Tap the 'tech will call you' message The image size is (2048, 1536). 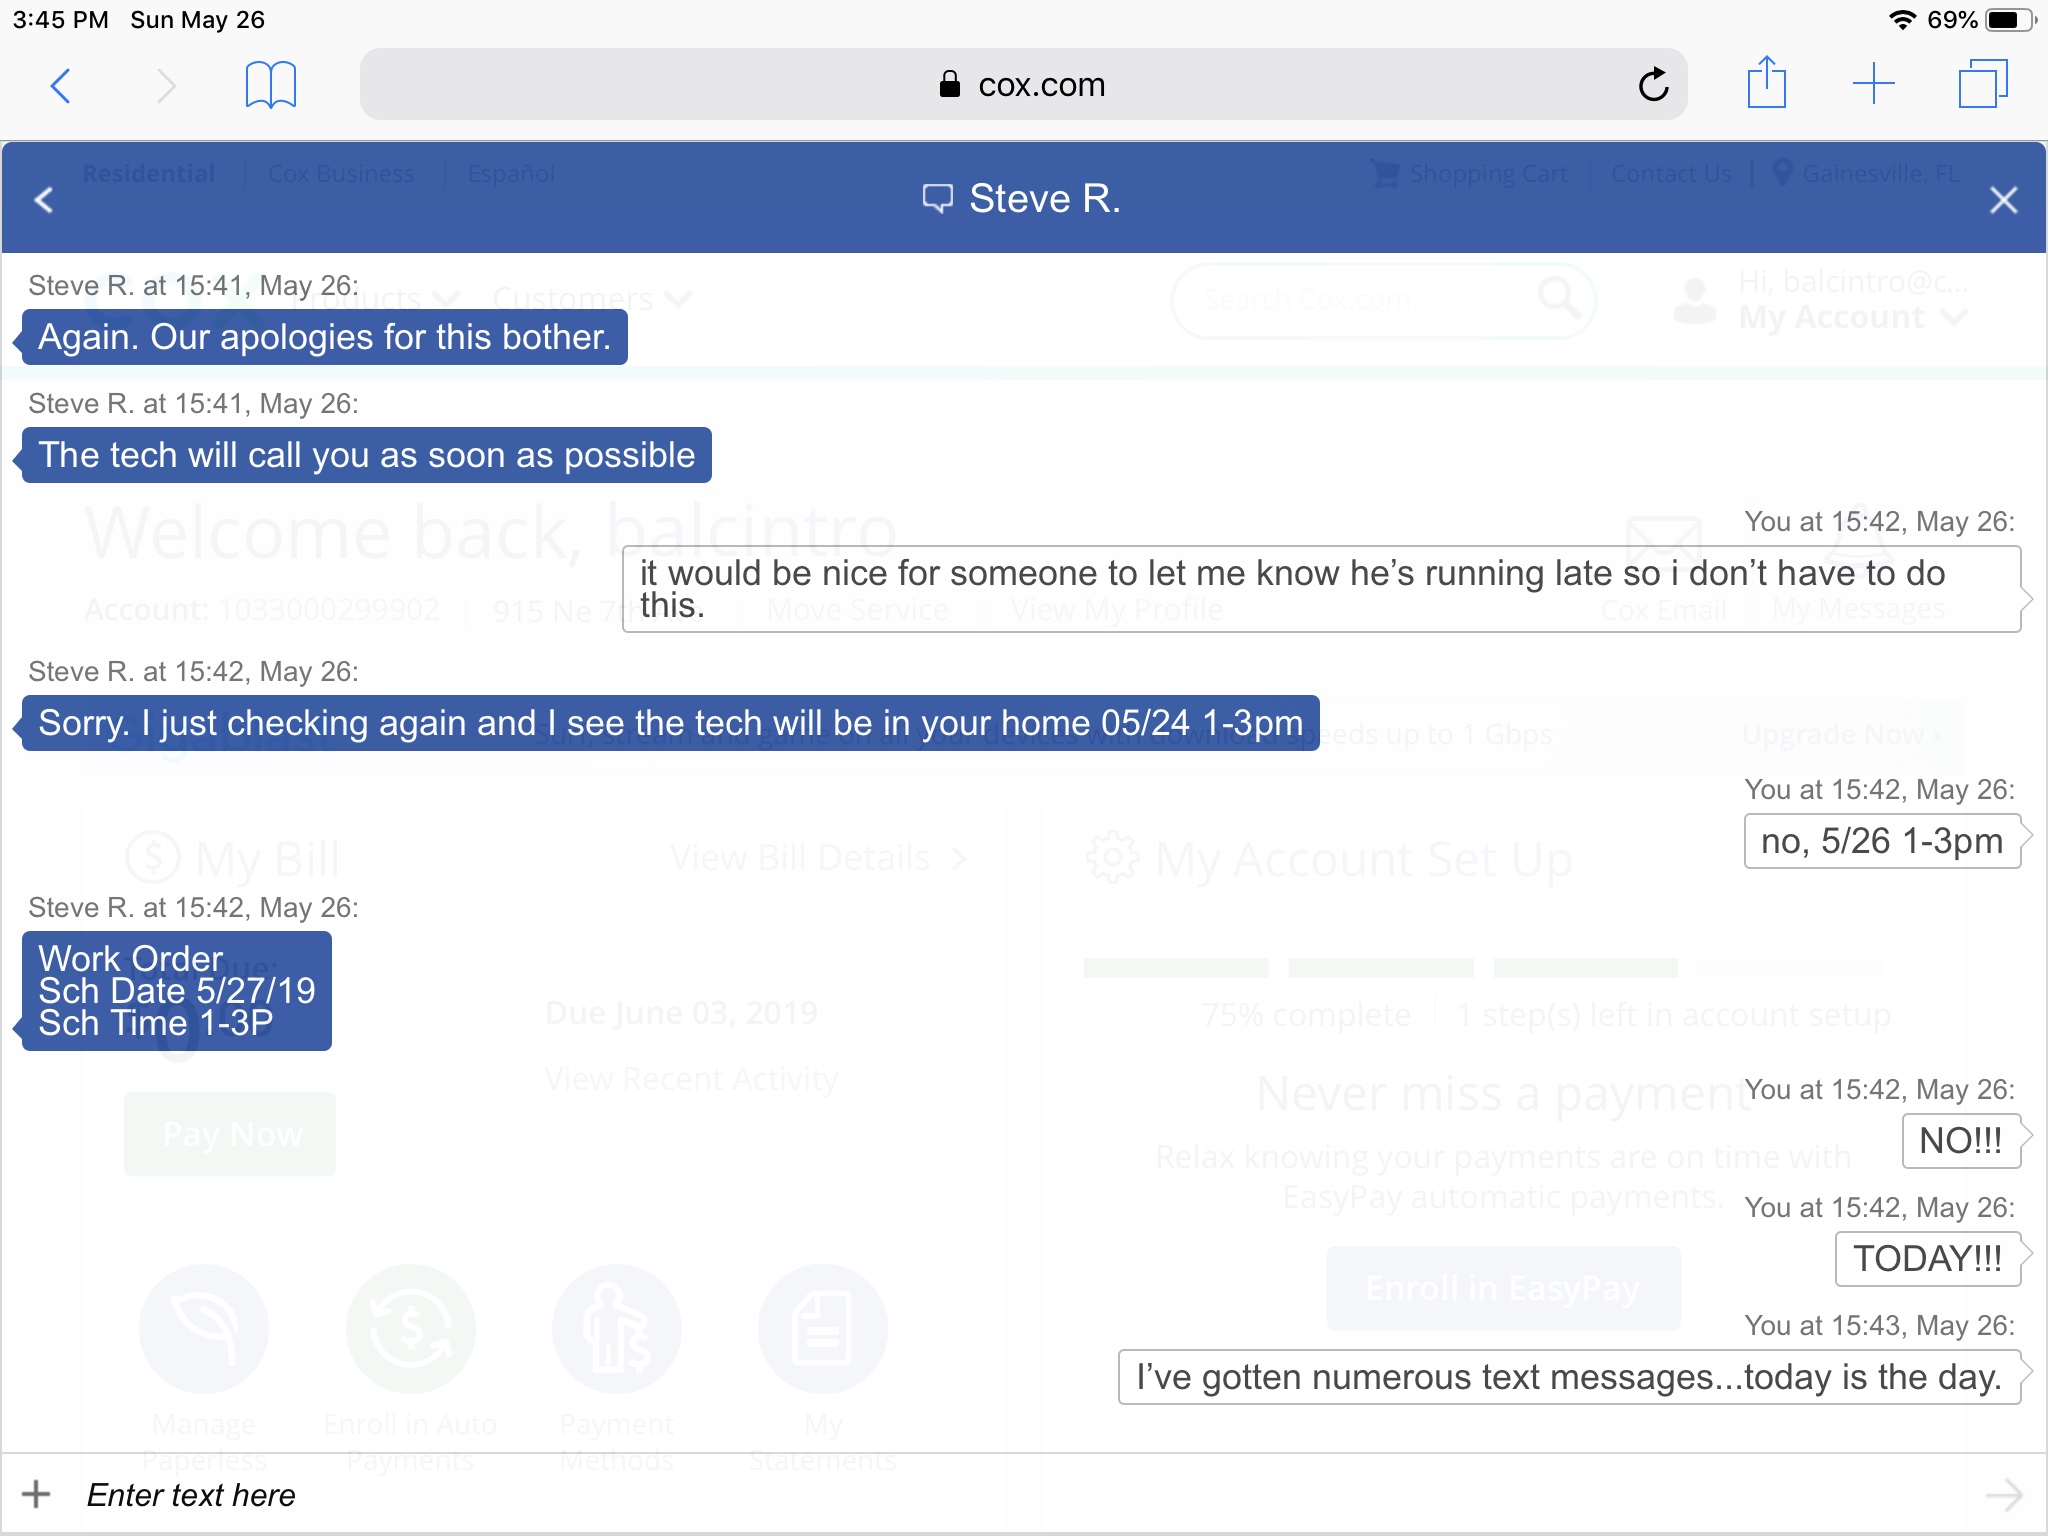click(x=366, y=455)
